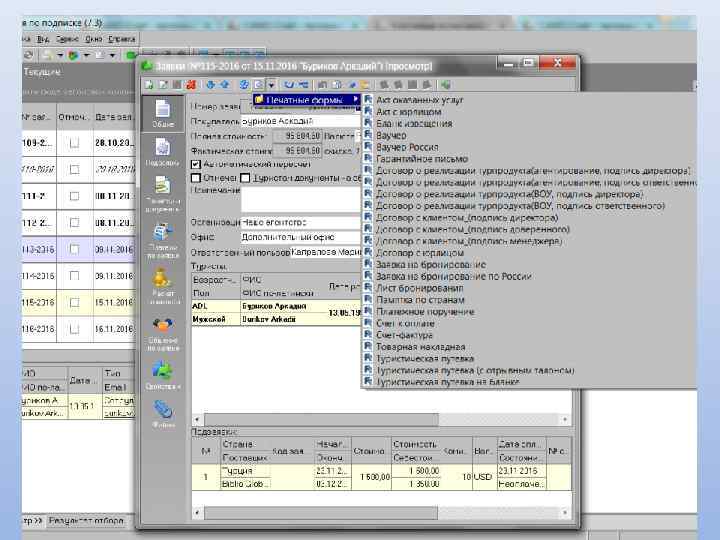Open the Общие section in the dialog sidebar
This screenshot has height=540, width=720.
pyautogui.click(x=163, y=114)
